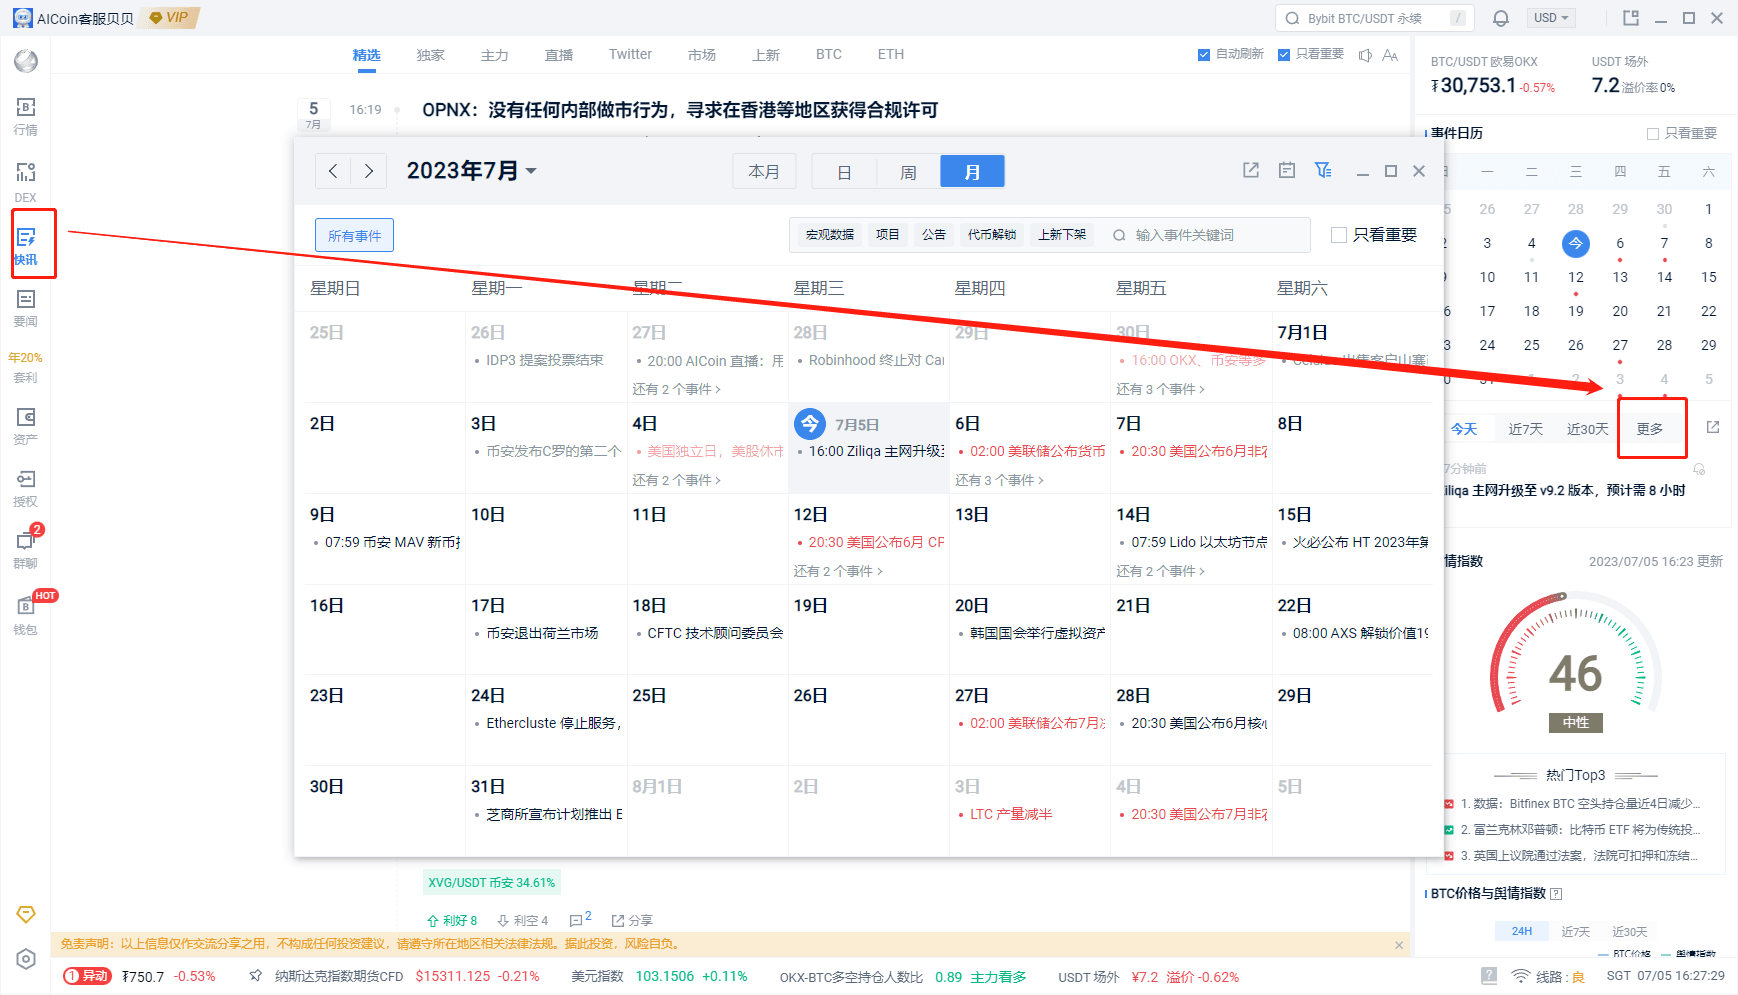Expand 还有 3 个事件 on June 30
Screen dimensions: 1738x995
click(x=1160, y=389)
